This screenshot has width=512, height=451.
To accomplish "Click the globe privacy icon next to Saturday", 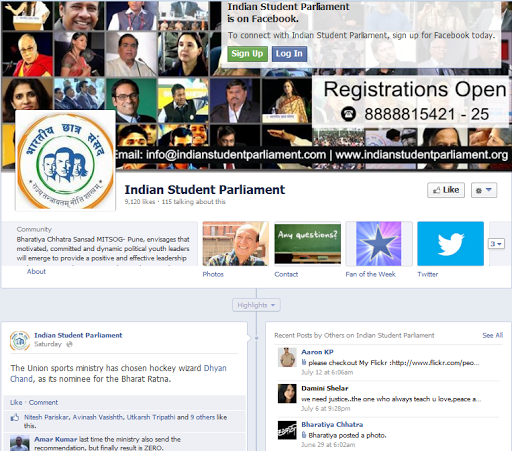I will (69, 344).
